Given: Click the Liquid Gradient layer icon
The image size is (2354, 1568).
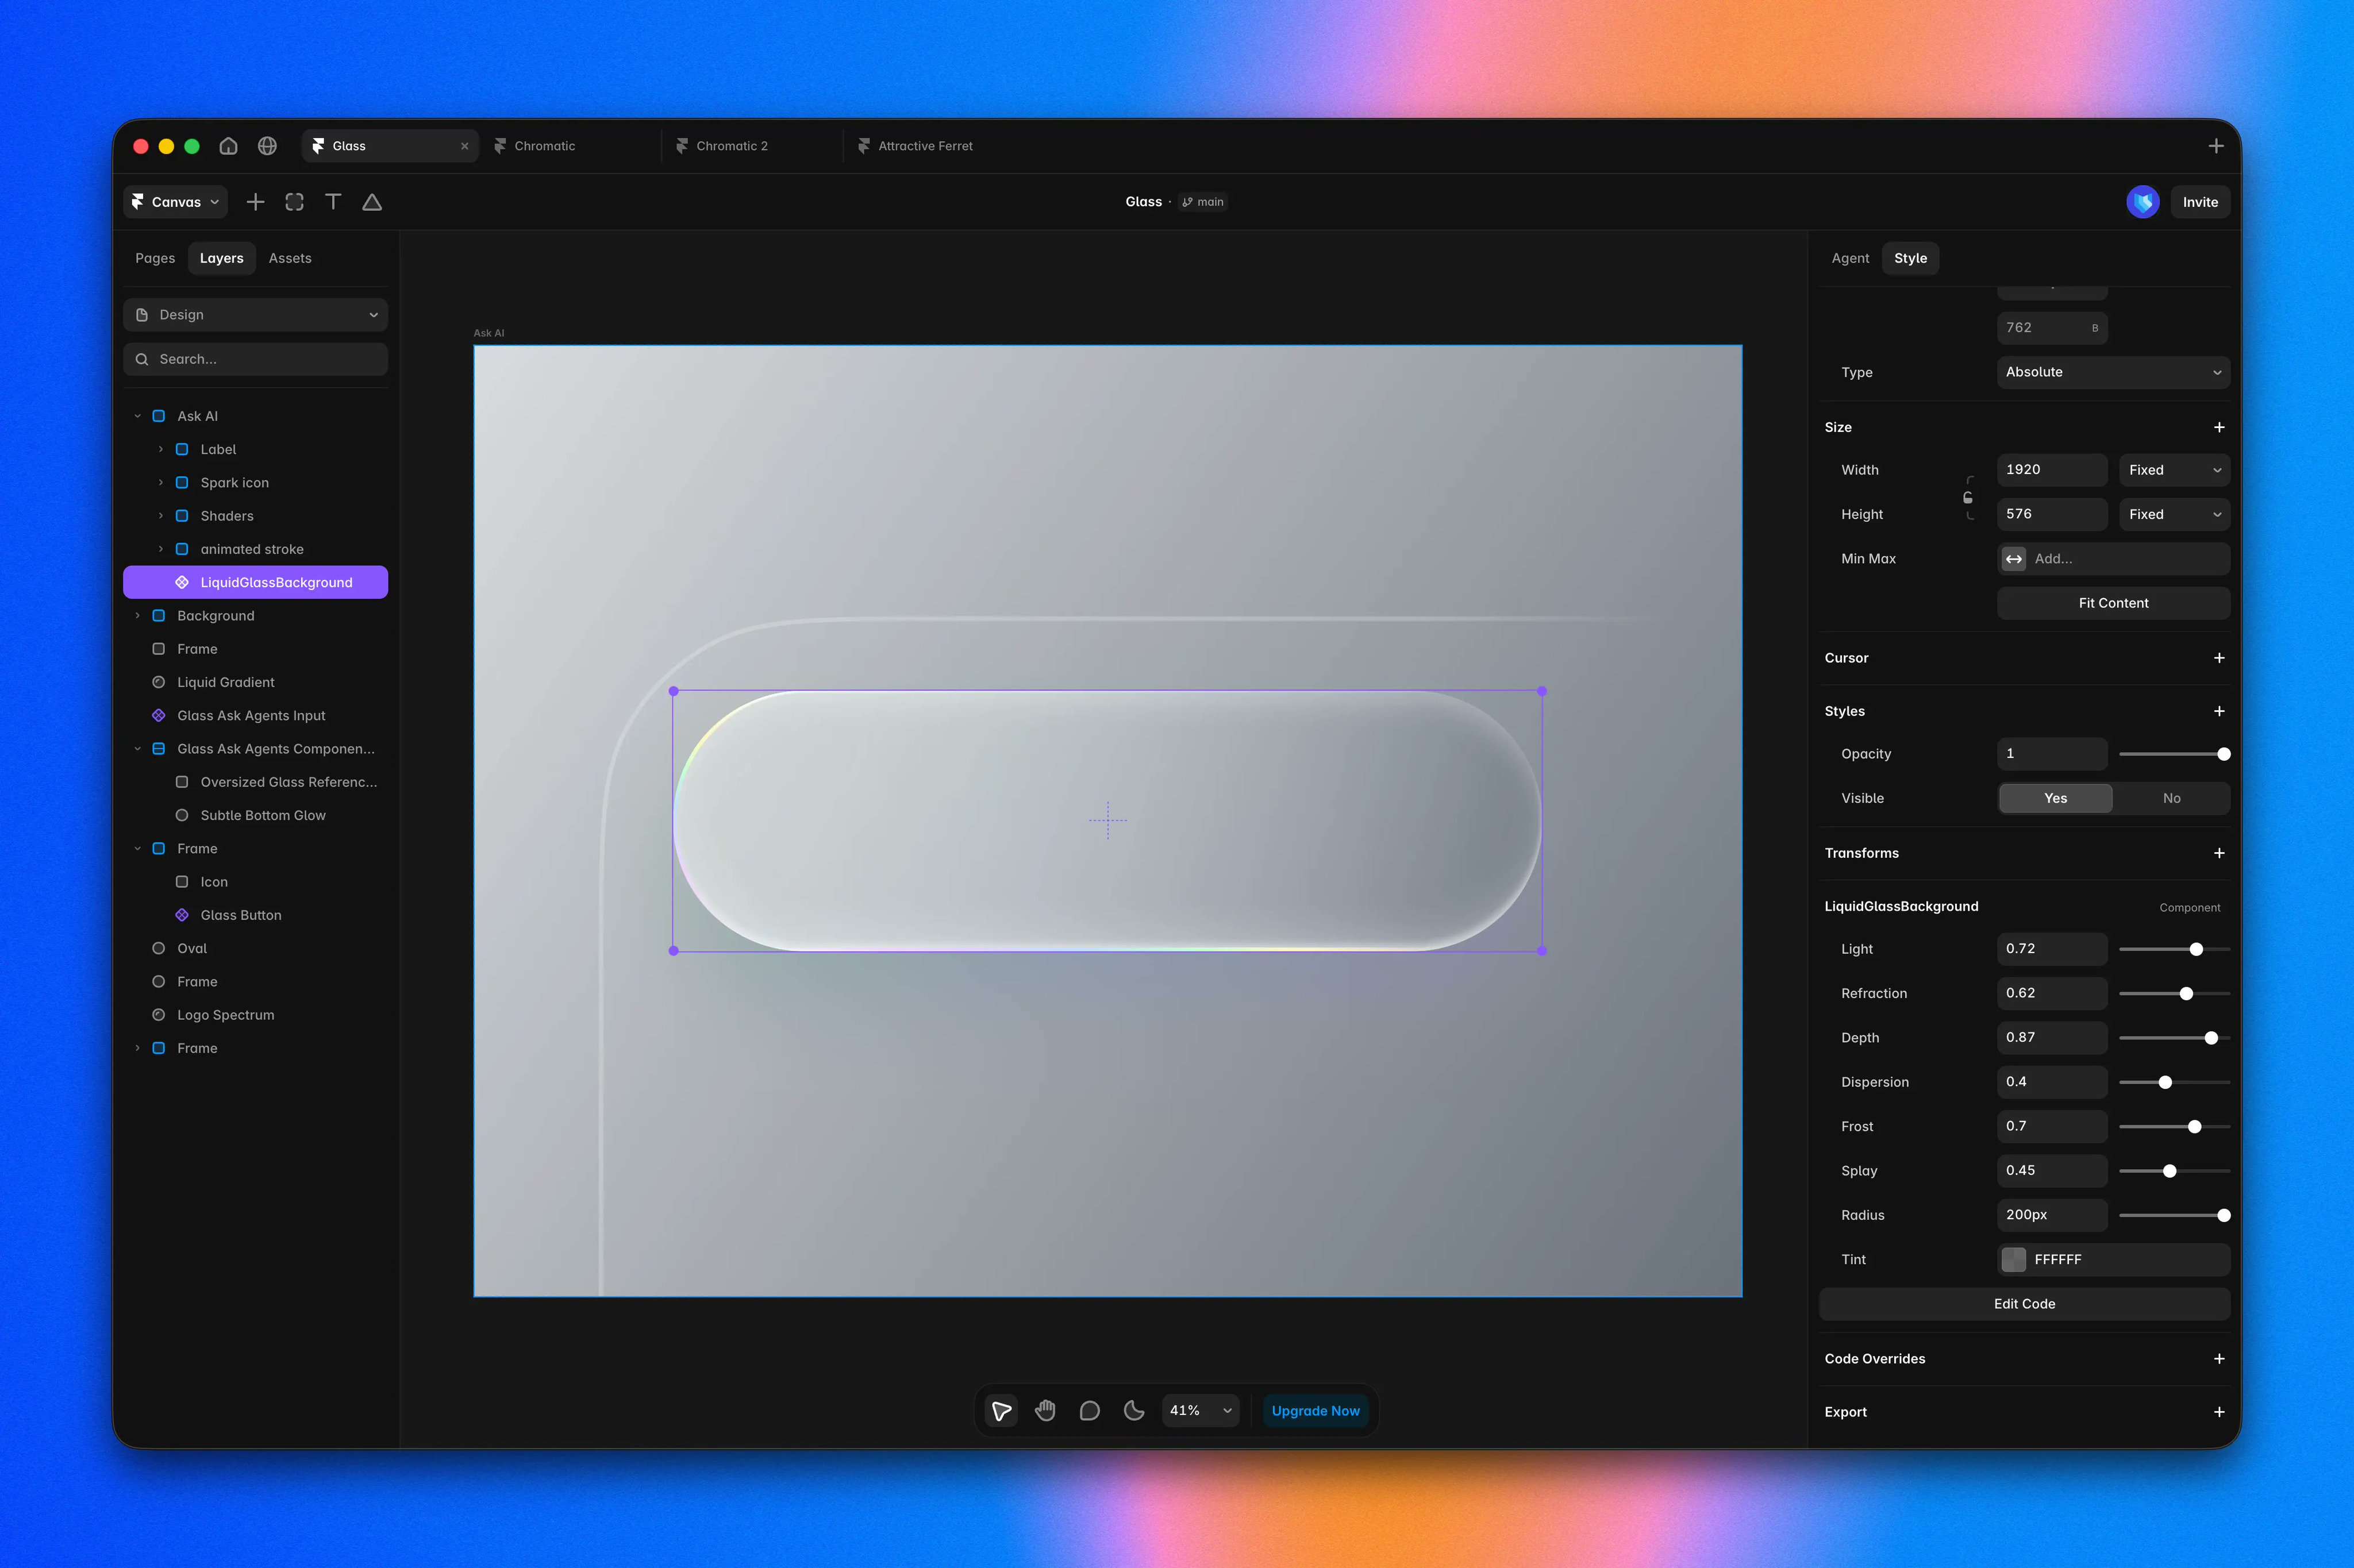Looking at the screenshot, I should [158, 682].
